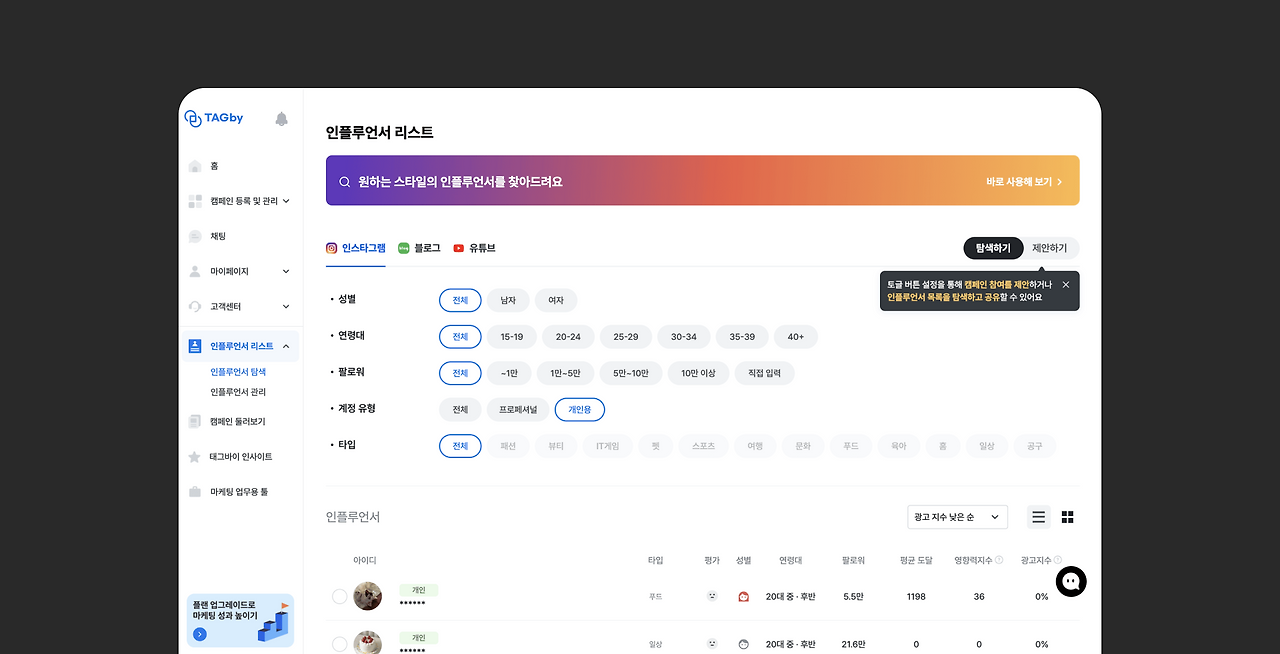Screen dimensions: 1280x654
Task: Click the 푸드 row profile thumbnail
Action: click(x=368, y=596)
